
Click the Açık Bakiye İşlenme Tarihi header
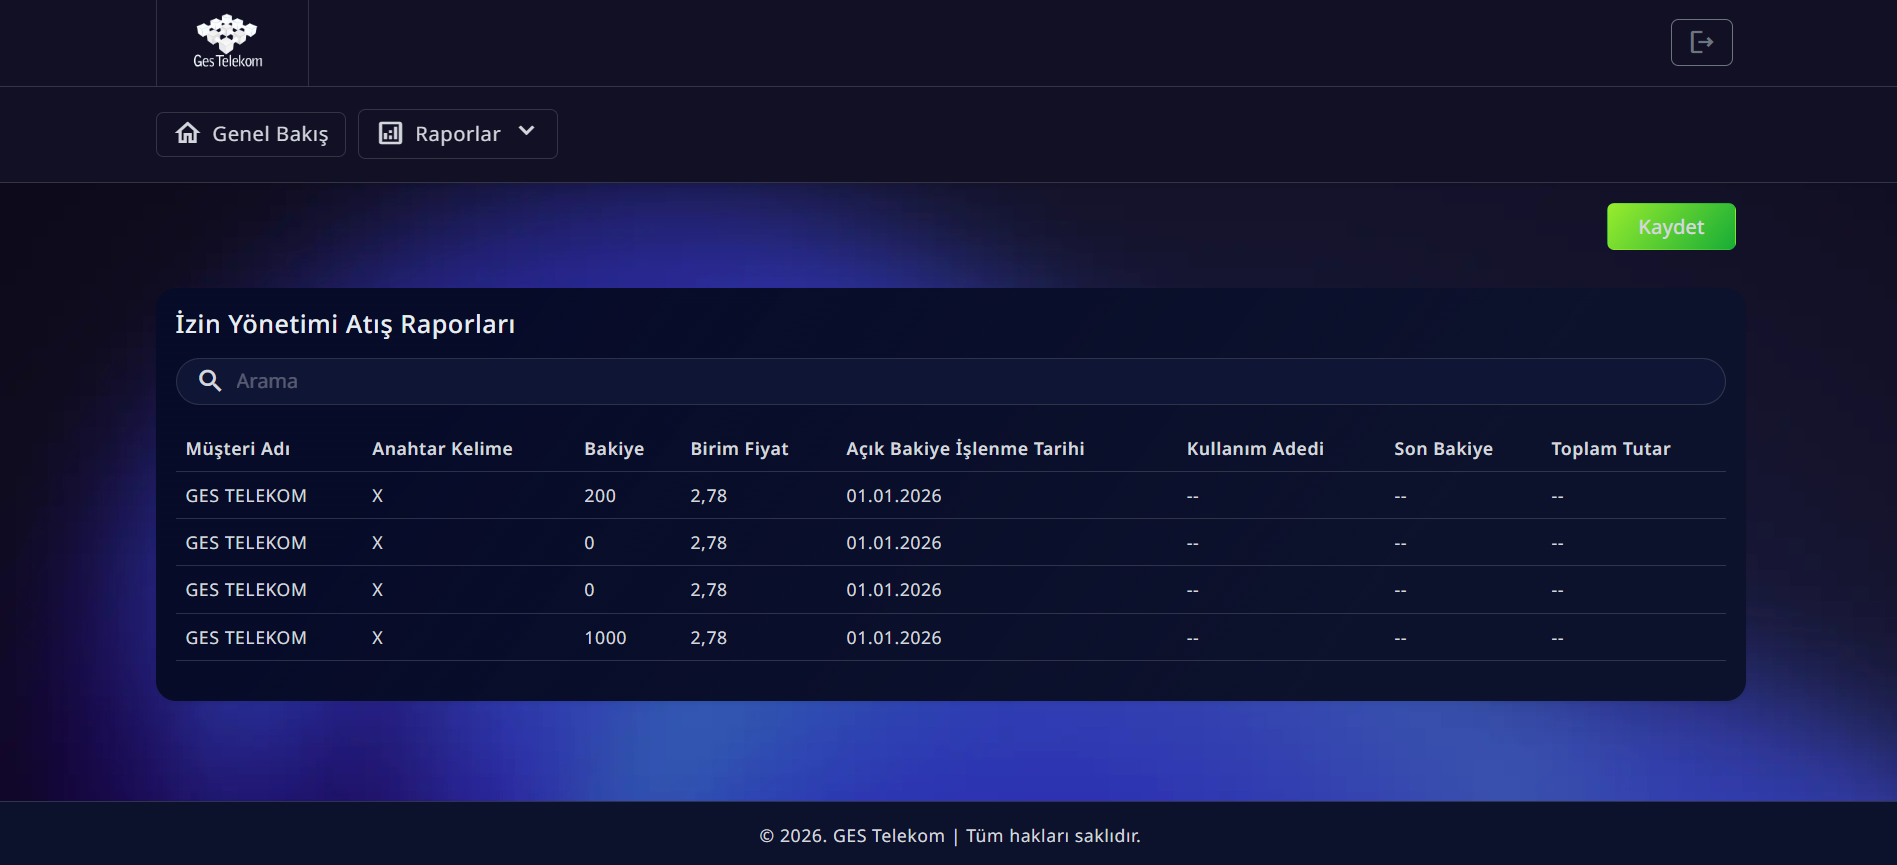click(965, 449)
